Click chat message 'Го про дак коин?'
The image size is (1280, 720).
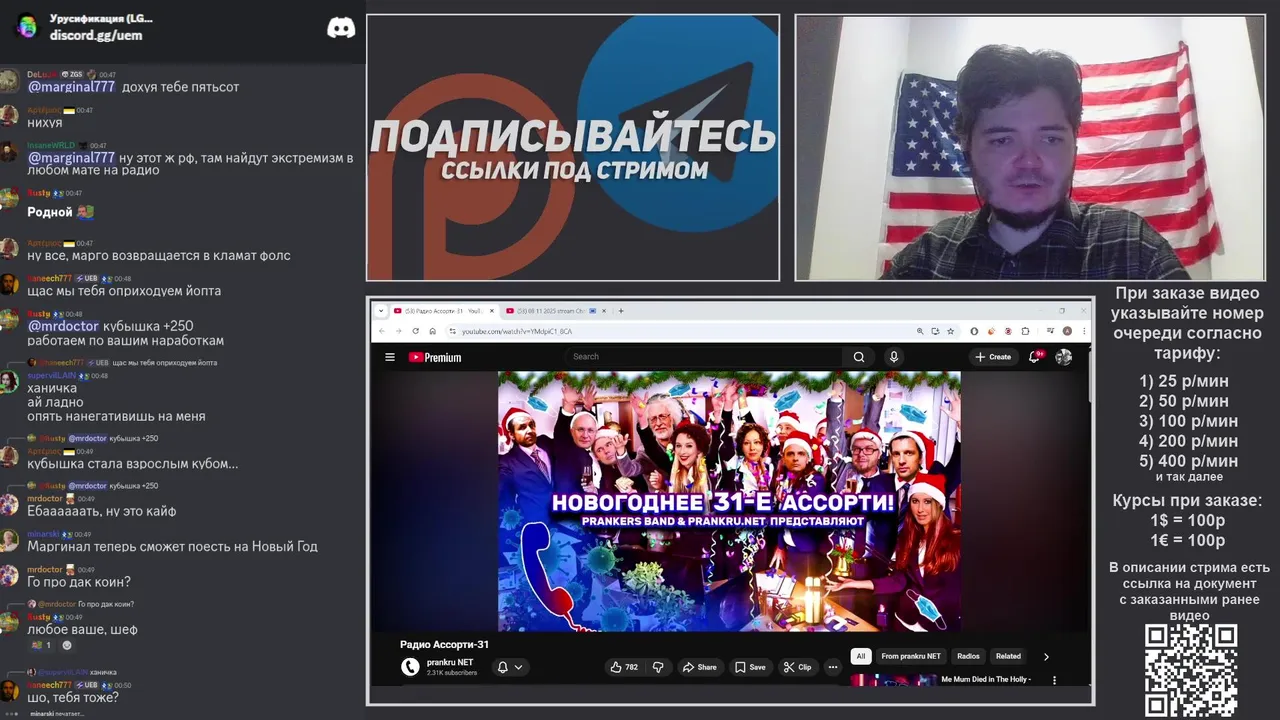(79, 582)
